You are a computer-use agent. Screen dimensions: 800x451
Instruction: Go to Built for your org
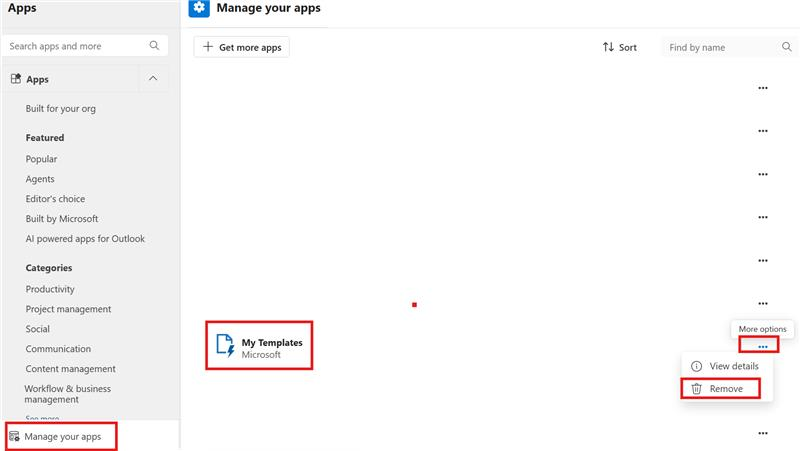click(60, 108)
